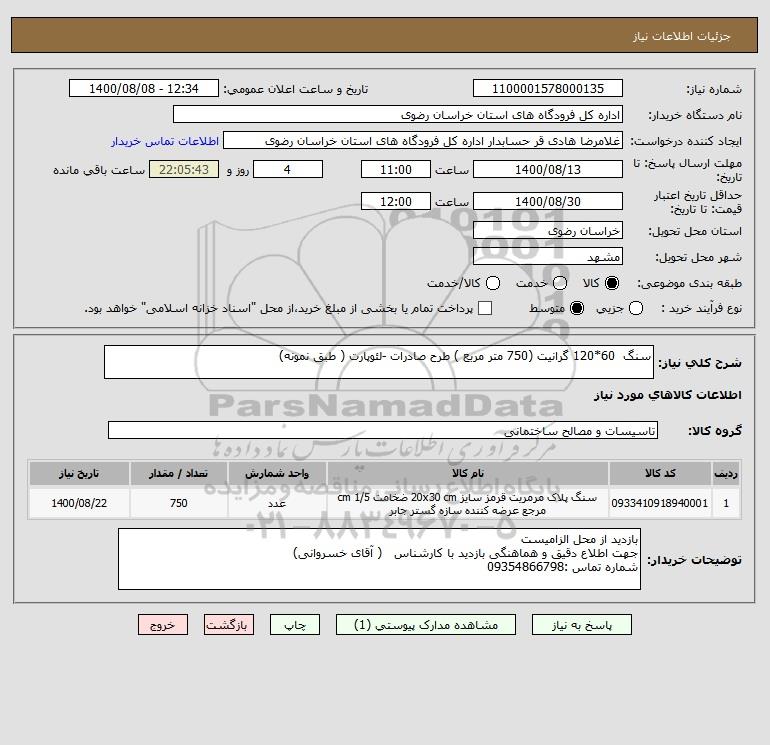This screenshot has width=770, height=745.
Task: Click the request creator field غلامرضا هادی
Action: pos(423,141)
